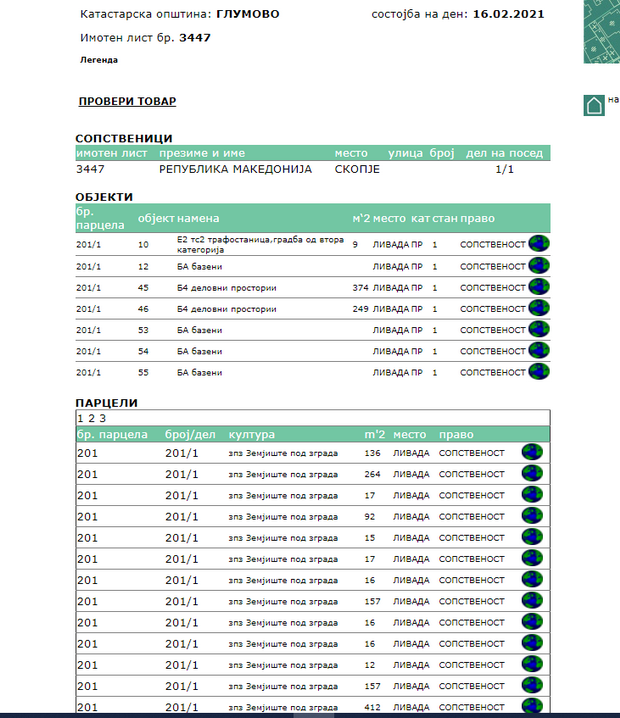Open globe icon for 412 m² parcel
The height and width of the screenshot is (718, 620).
pos(532,705)
